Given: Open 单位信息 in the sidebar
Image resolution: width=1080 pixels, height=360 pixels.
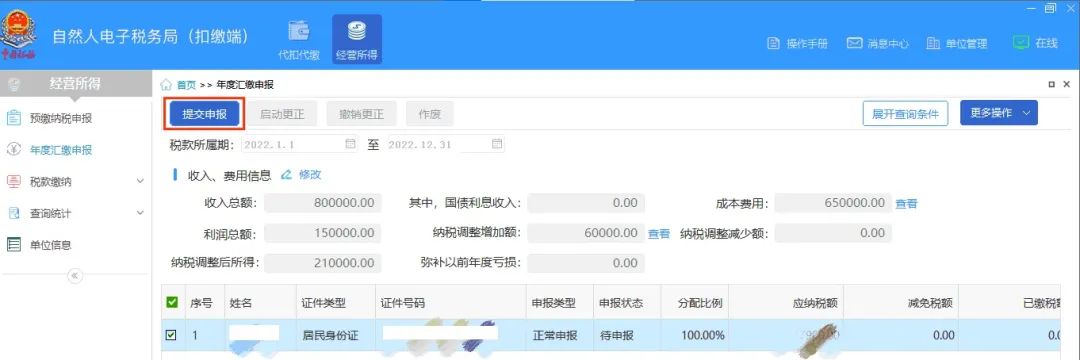Looking at the screenshot, I should pos(50,244).
